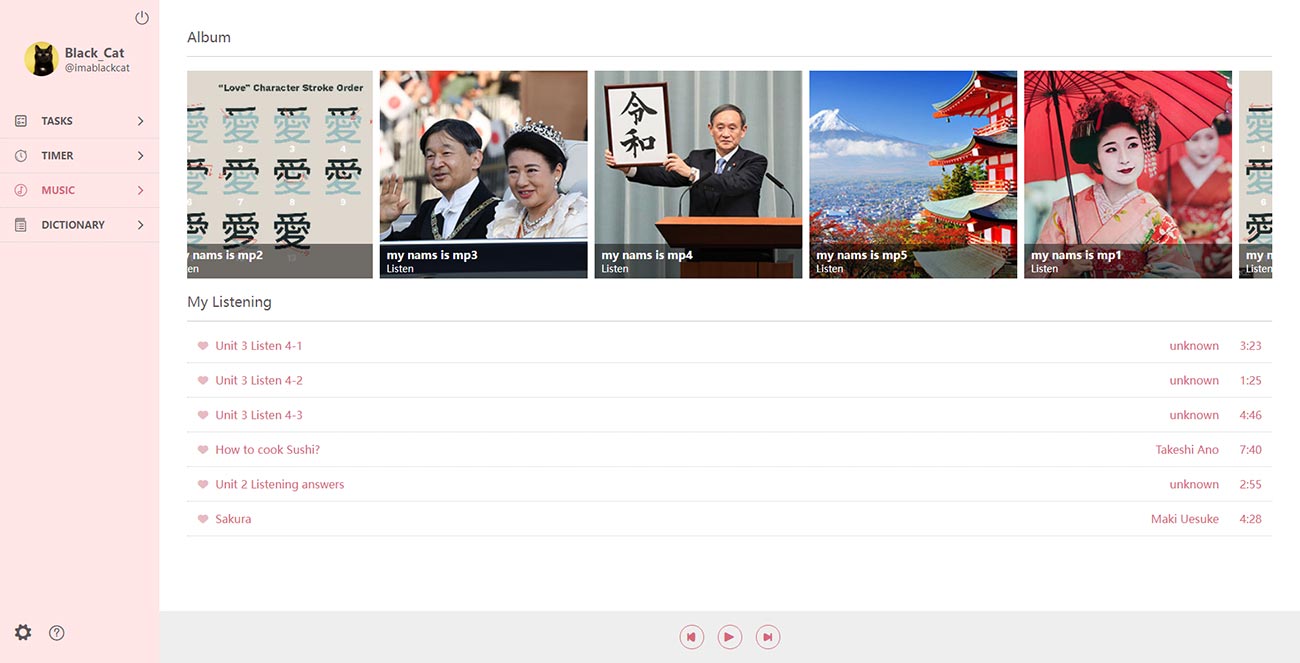
Task: Play the track Unit 2 Listening answers
Action: point(279,485)
